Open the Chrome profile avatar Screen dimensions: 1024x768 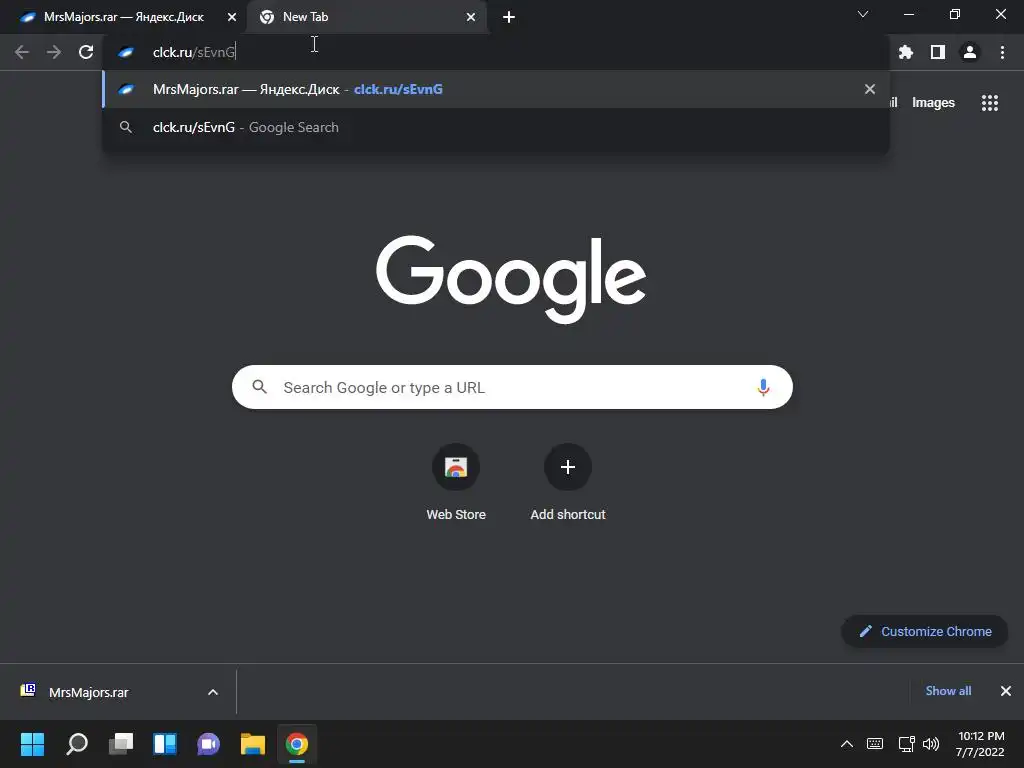970,52
